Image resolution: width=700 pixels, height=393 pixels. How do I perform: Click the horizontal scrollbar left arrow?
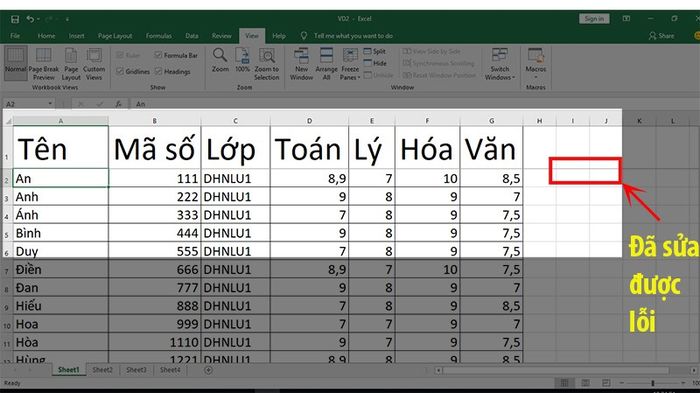click(x=438, y=371)
